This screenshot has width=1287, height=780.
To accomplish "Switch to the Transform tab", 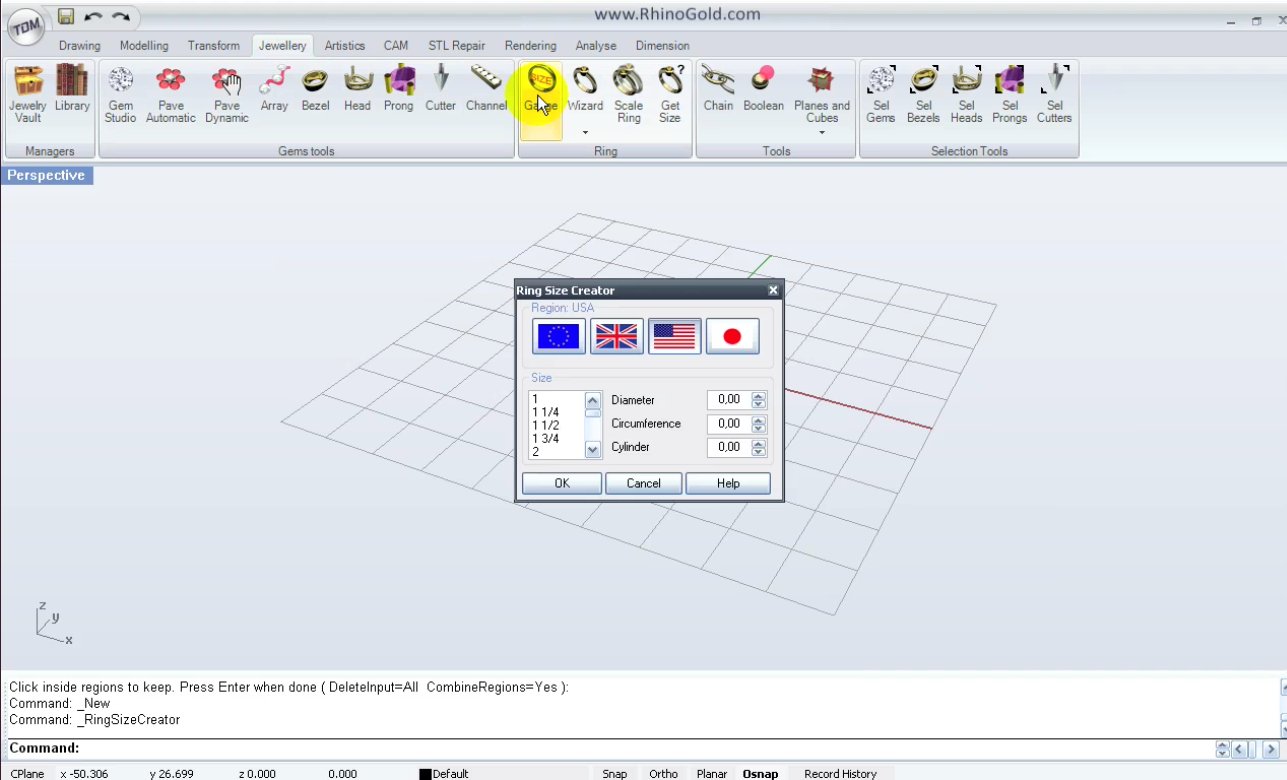I will point(214,45).
